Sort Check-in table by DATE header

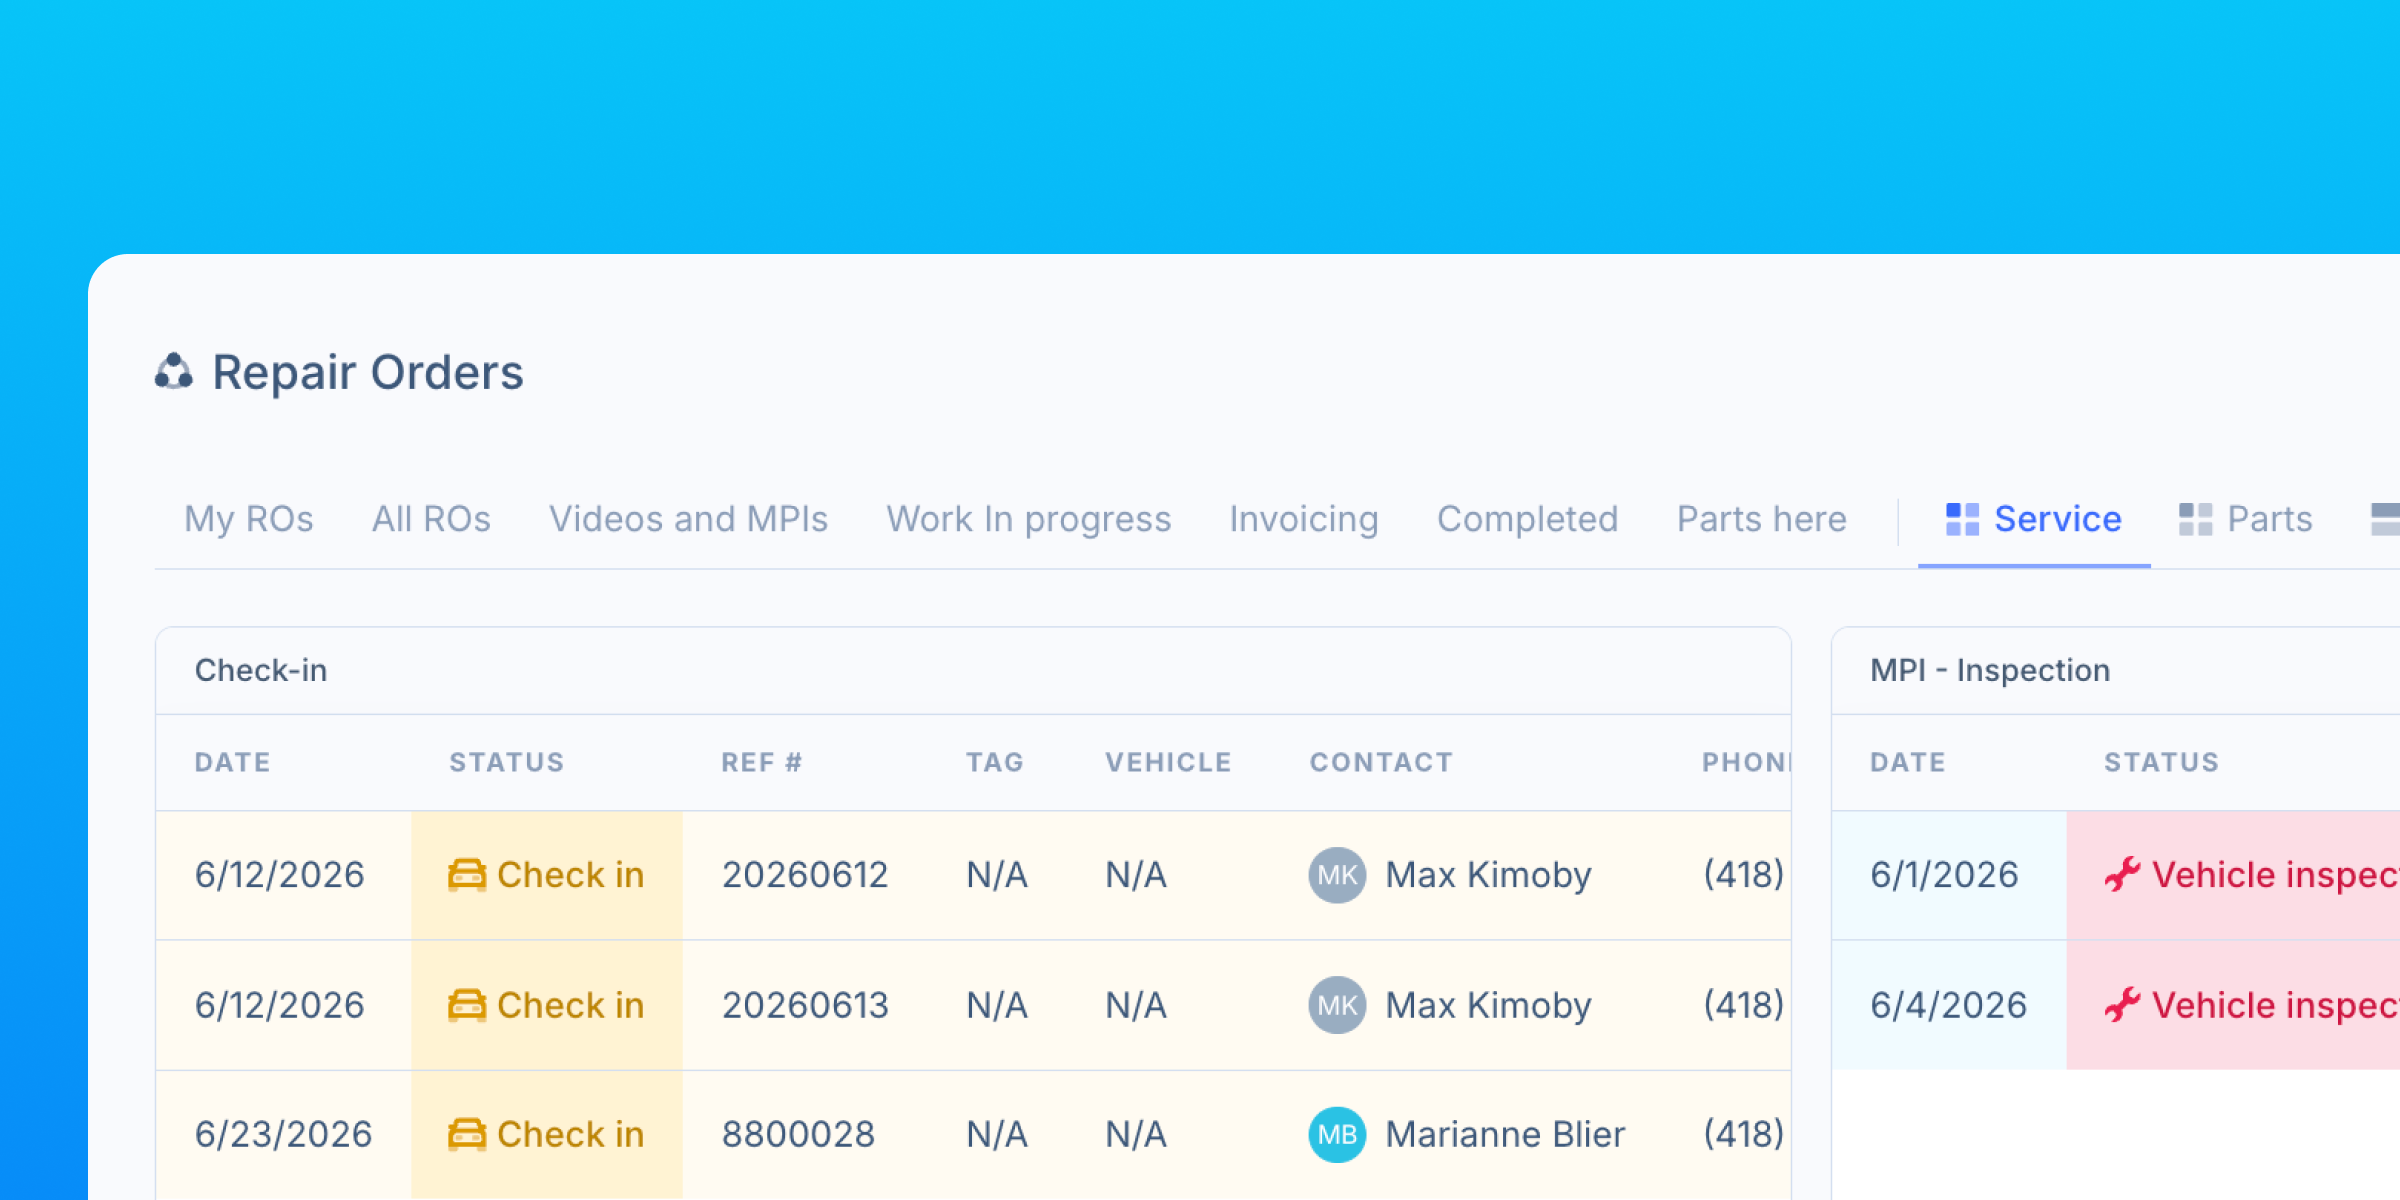tap(232, 762)
